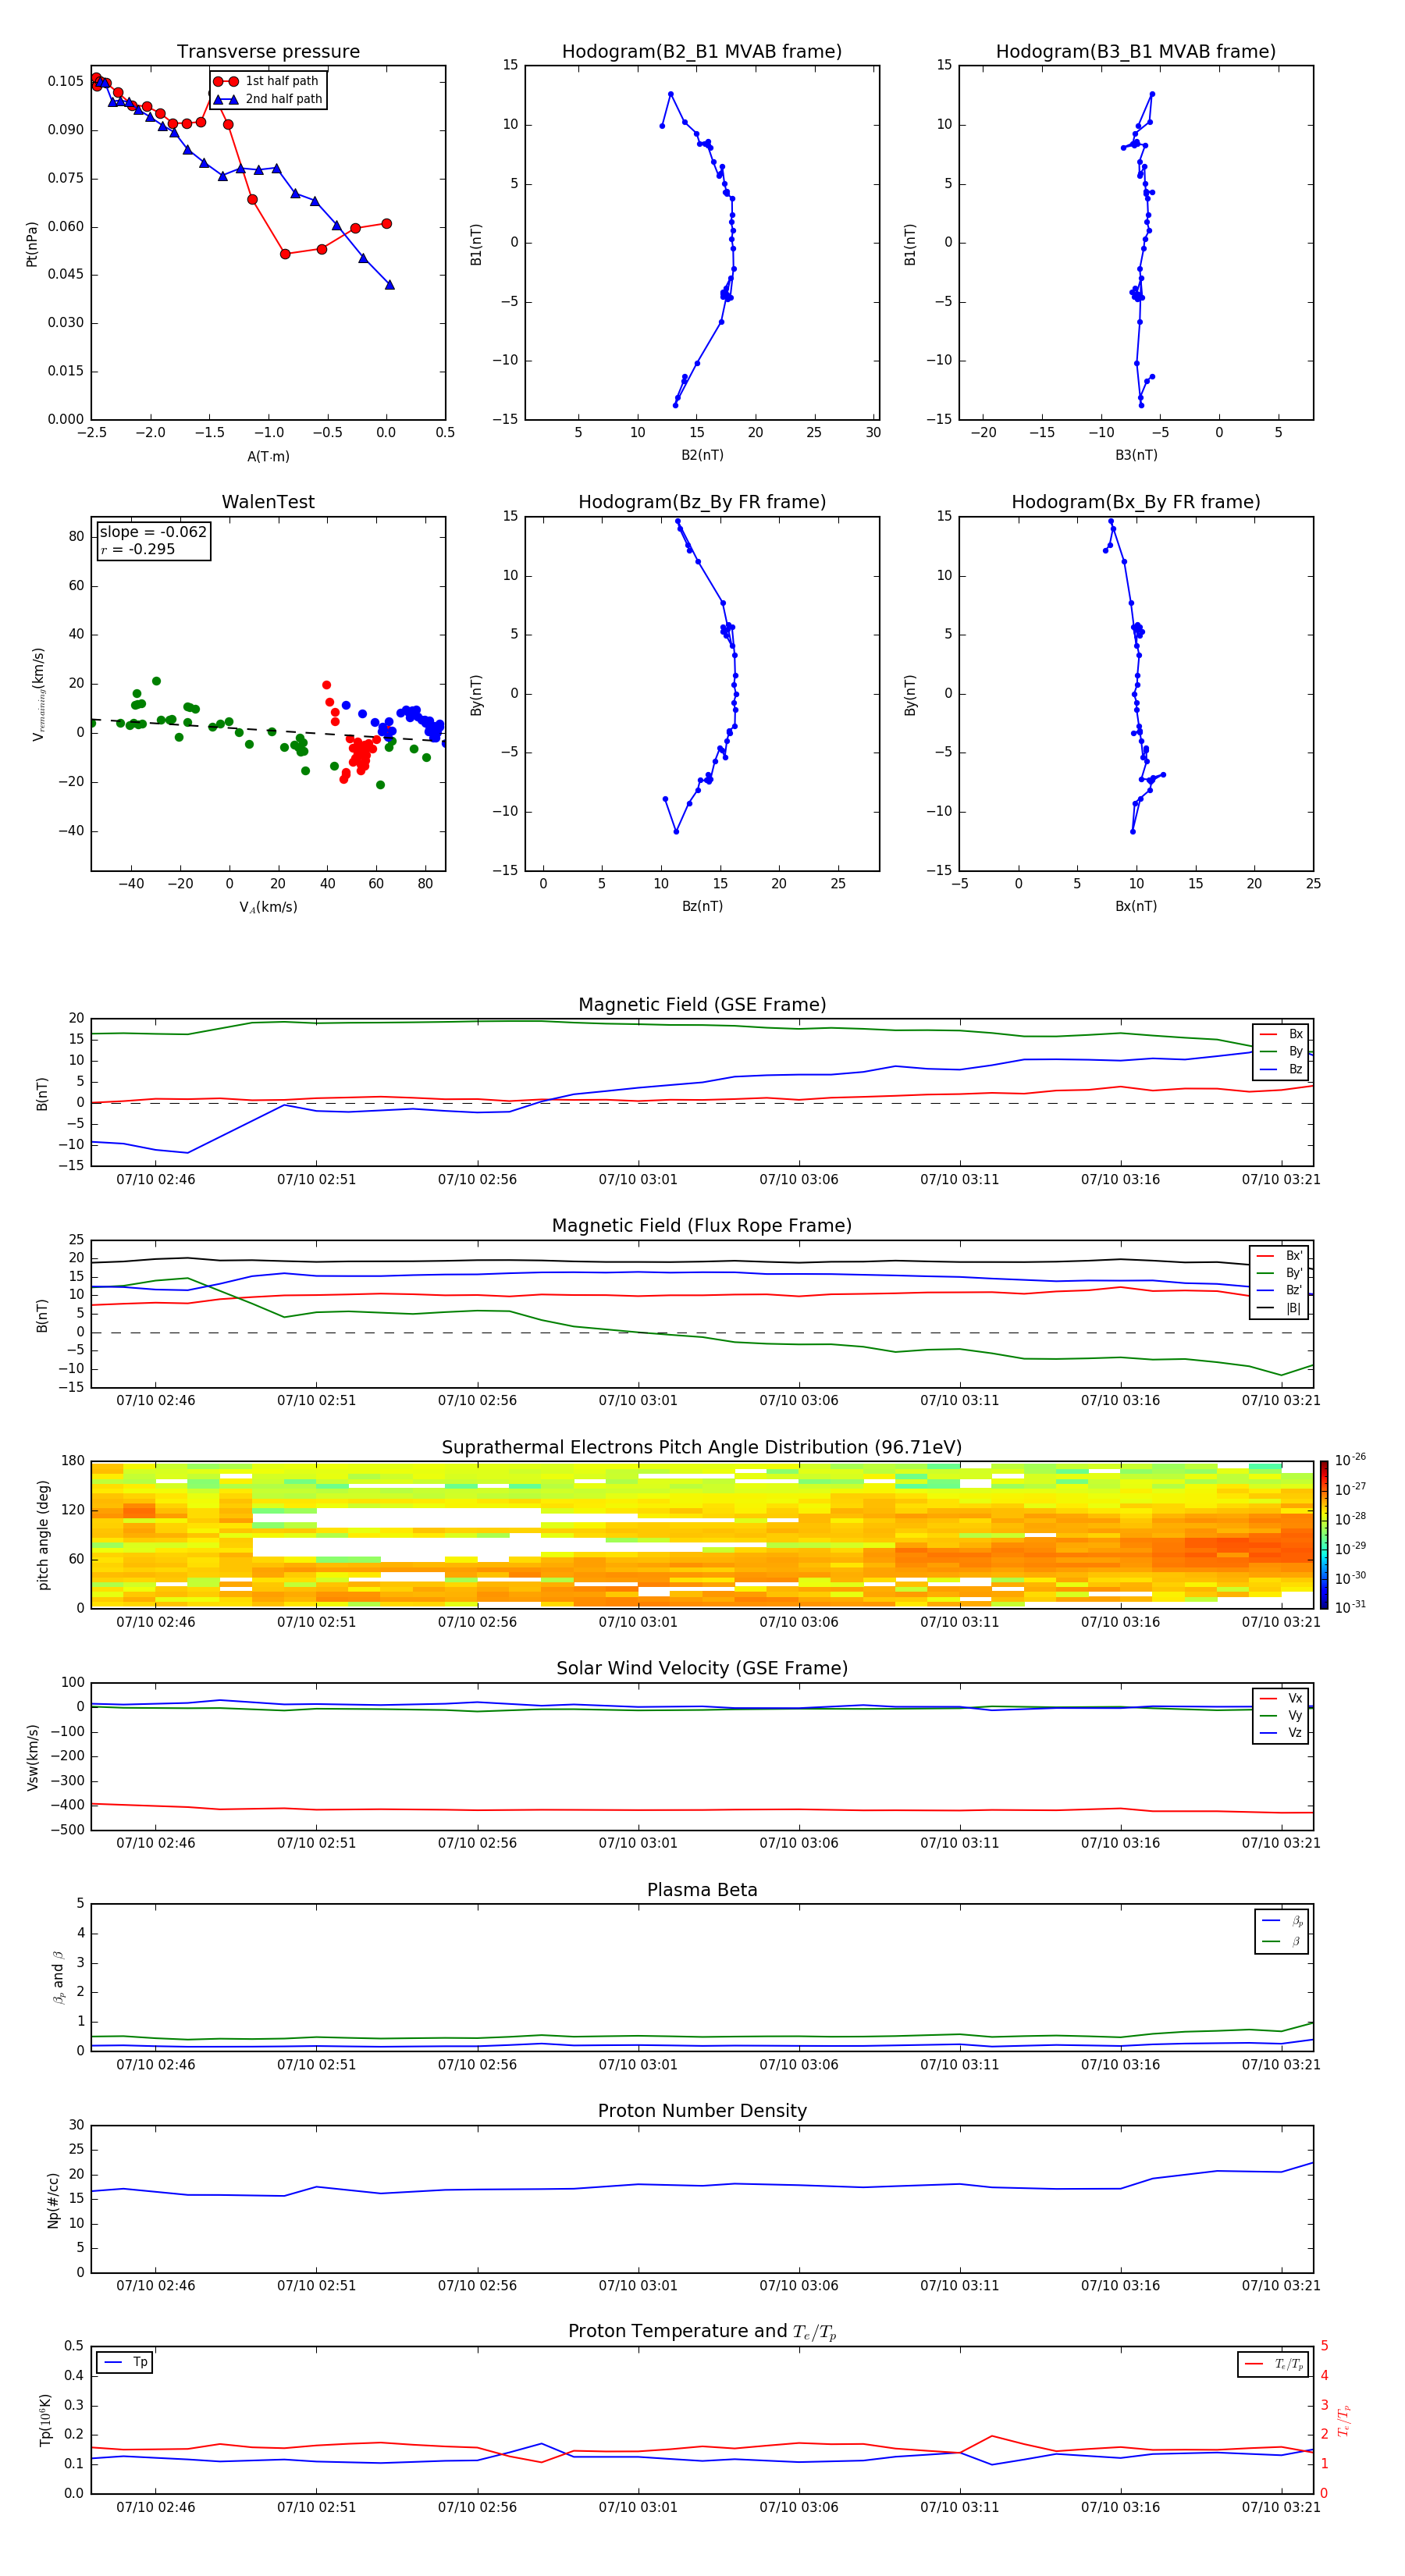The height and width of the screenshot is (2576, 1405).
Task: Click the "Tp(10^6K)" y-axis label
Action: point(45,2420)
